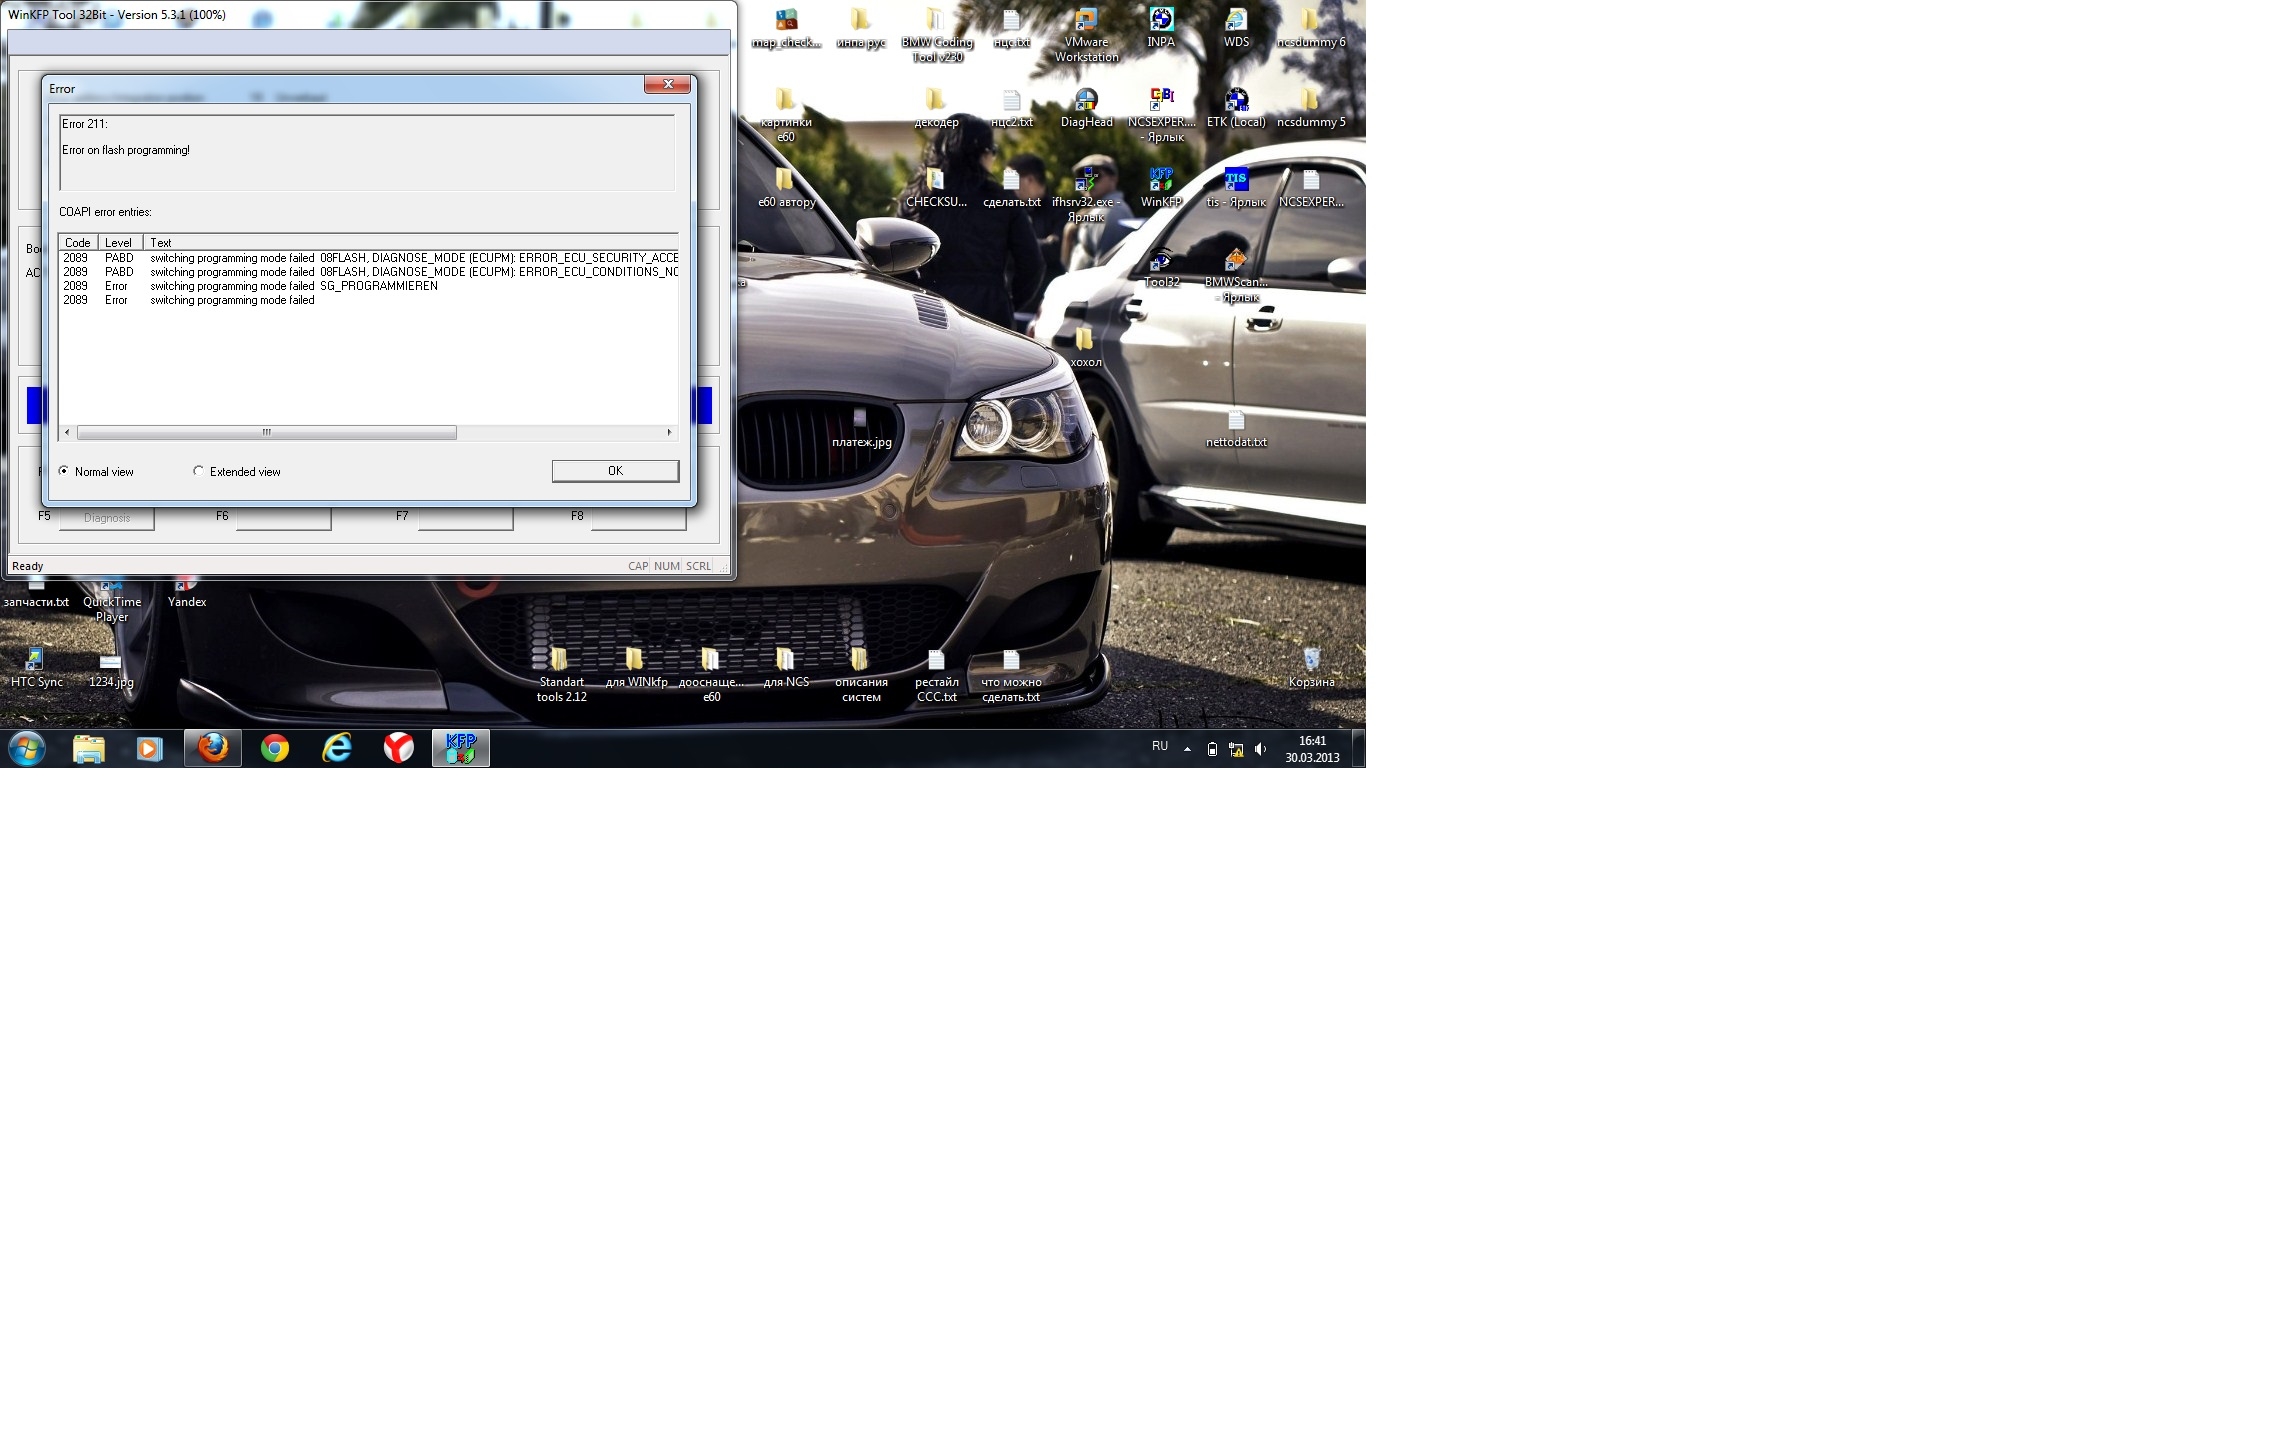This screenshot has height=1440, width=2288.
Task: Open the ETK (Local) desktop icon
Action: click(x=1236, y=100)
